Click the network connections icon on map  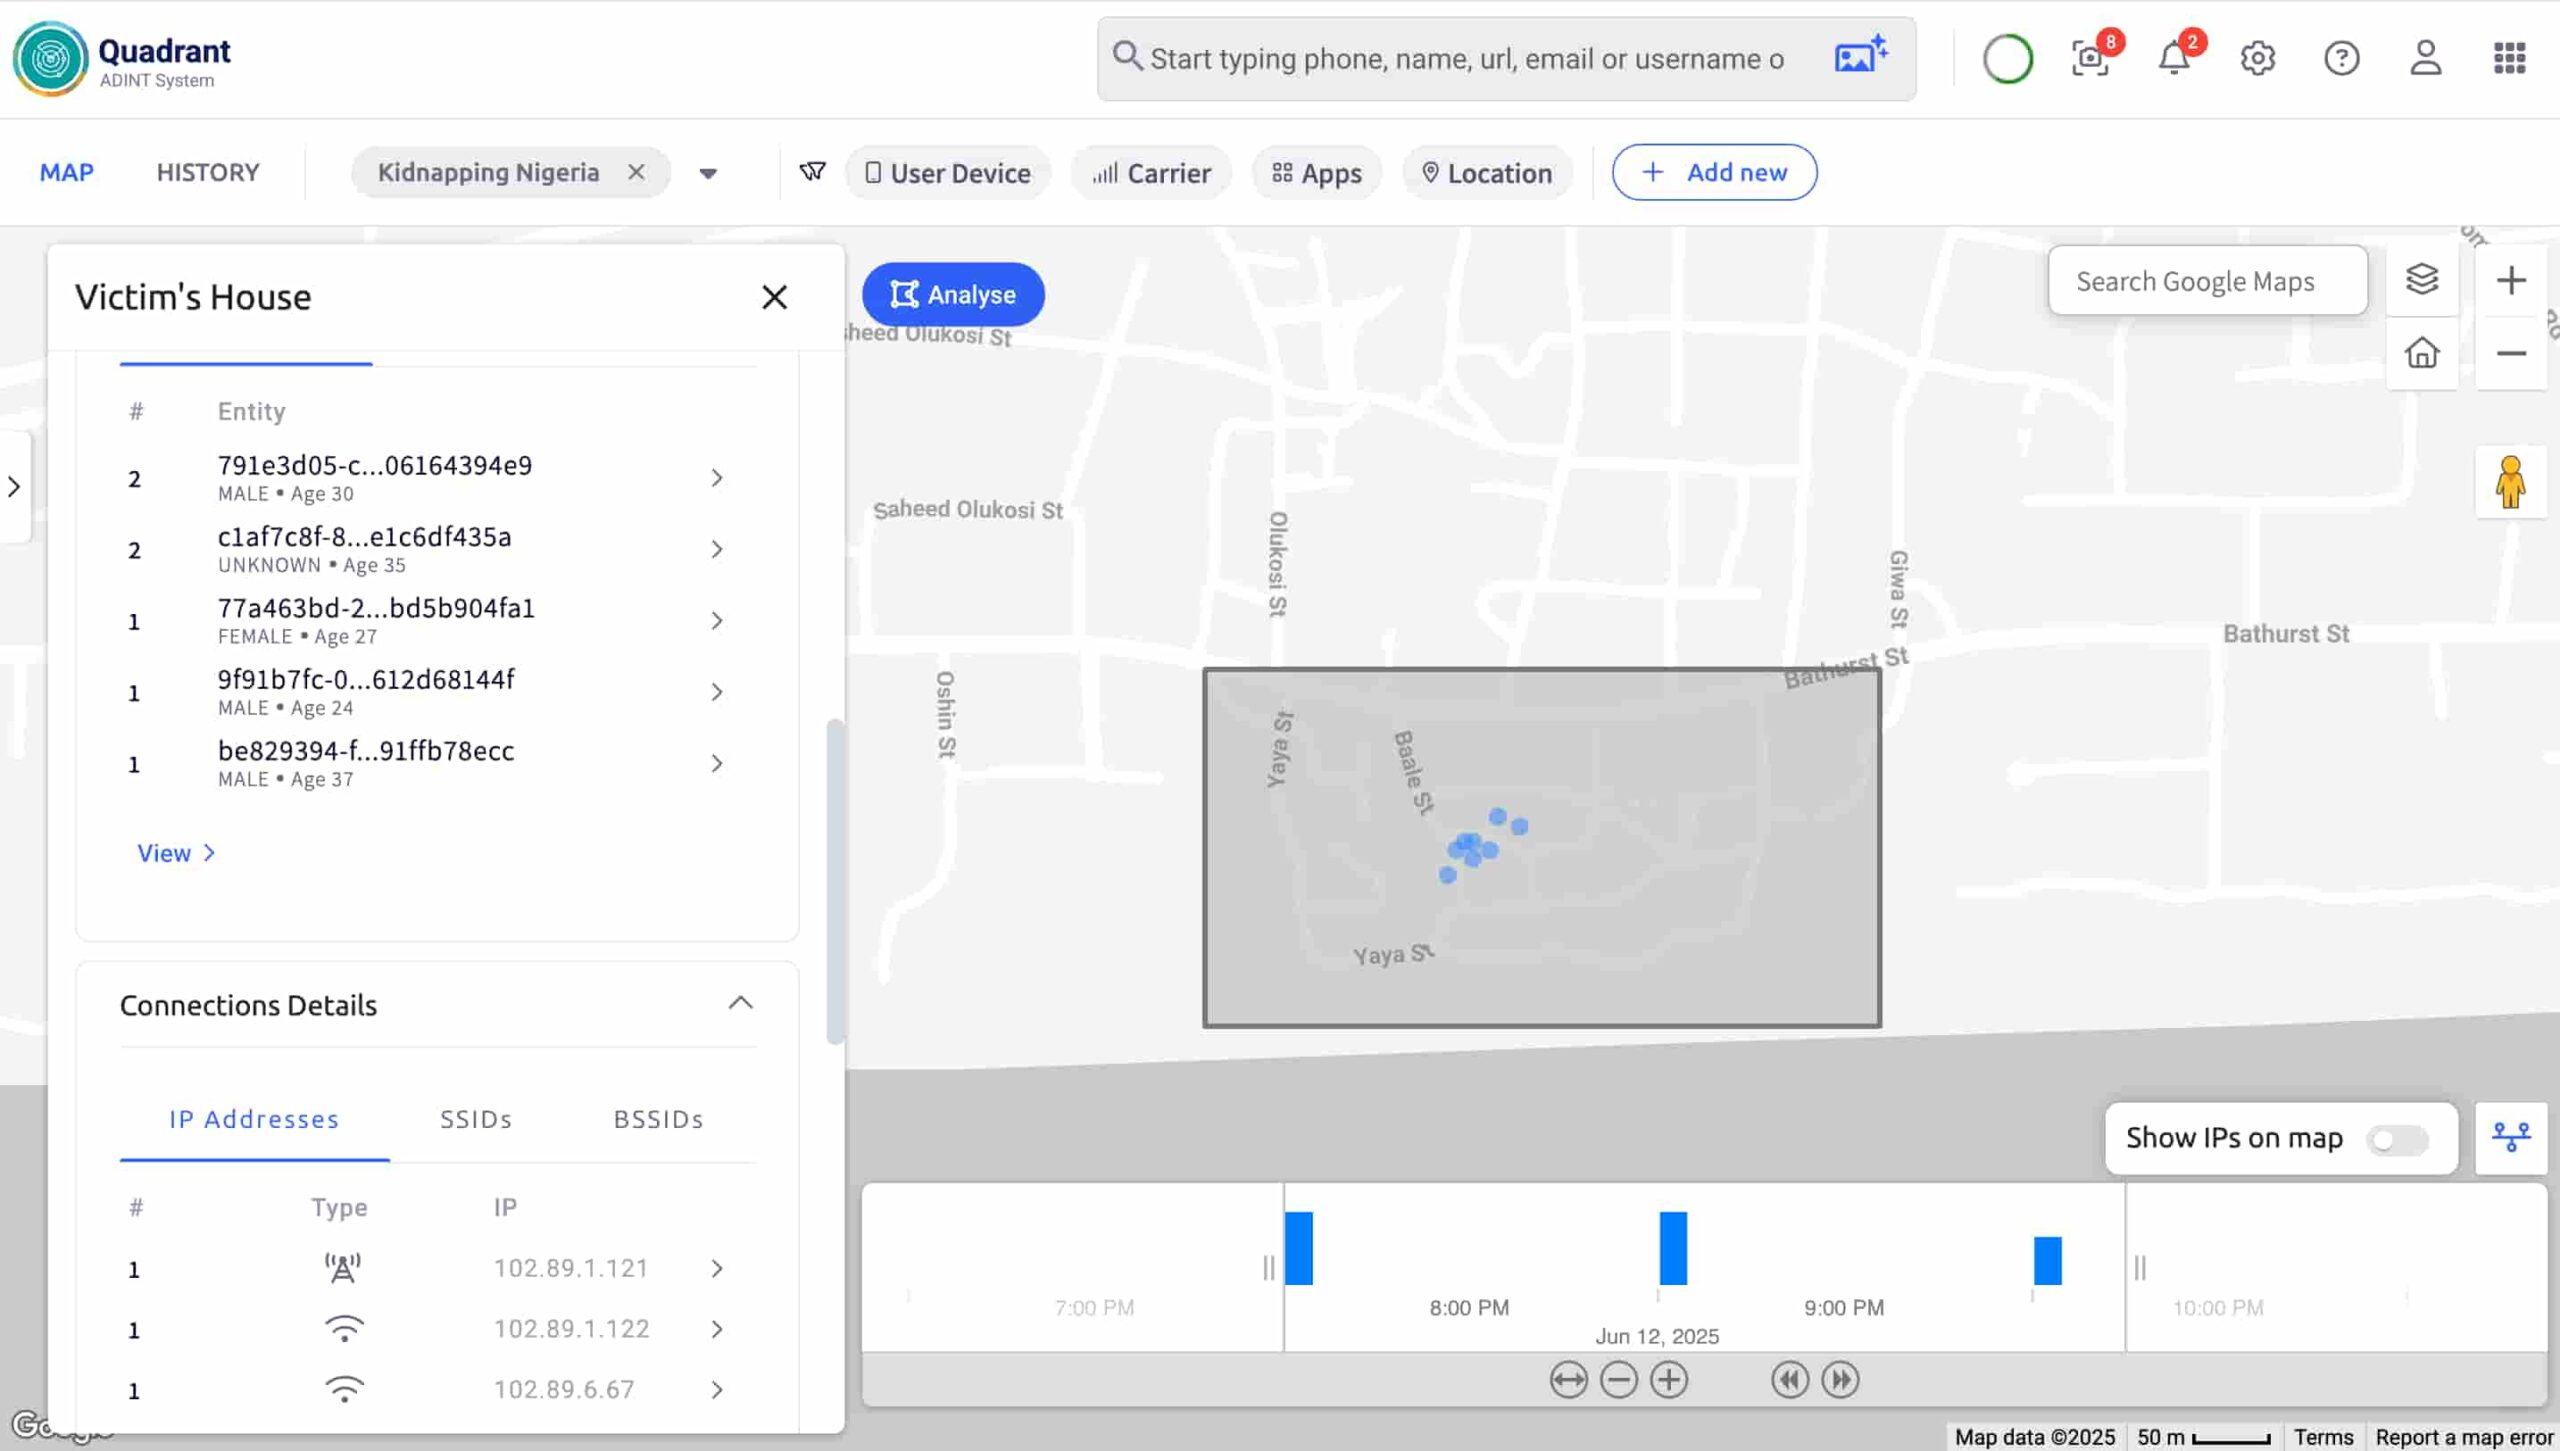[x=2510, y=1137]
